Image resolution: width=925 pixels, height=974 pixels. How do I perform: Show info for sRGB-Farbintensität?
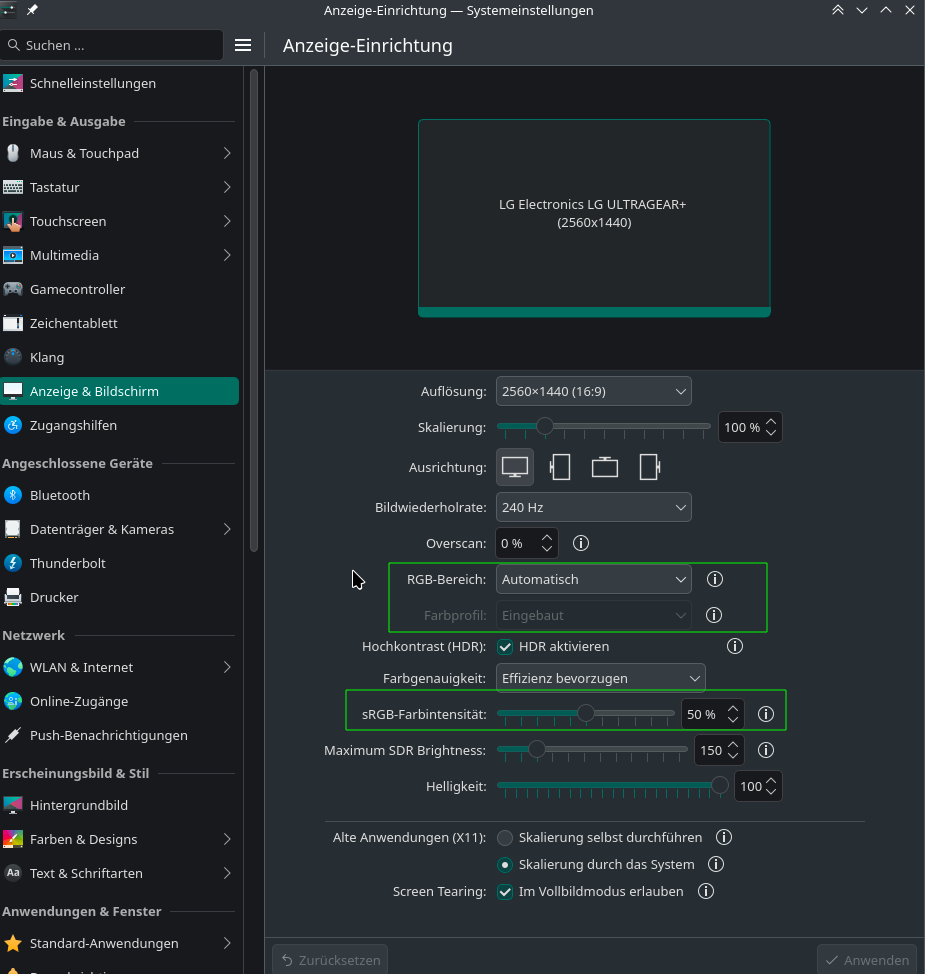pyautogui.click(x=766, y=714)
